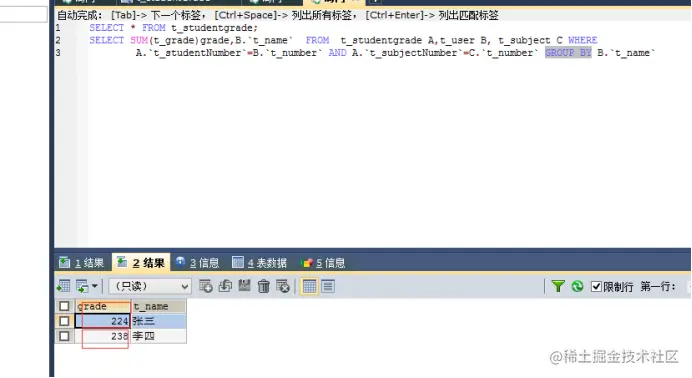
Task: Expand the arrow beside the copy data icon
Action: tap(94, 286)
